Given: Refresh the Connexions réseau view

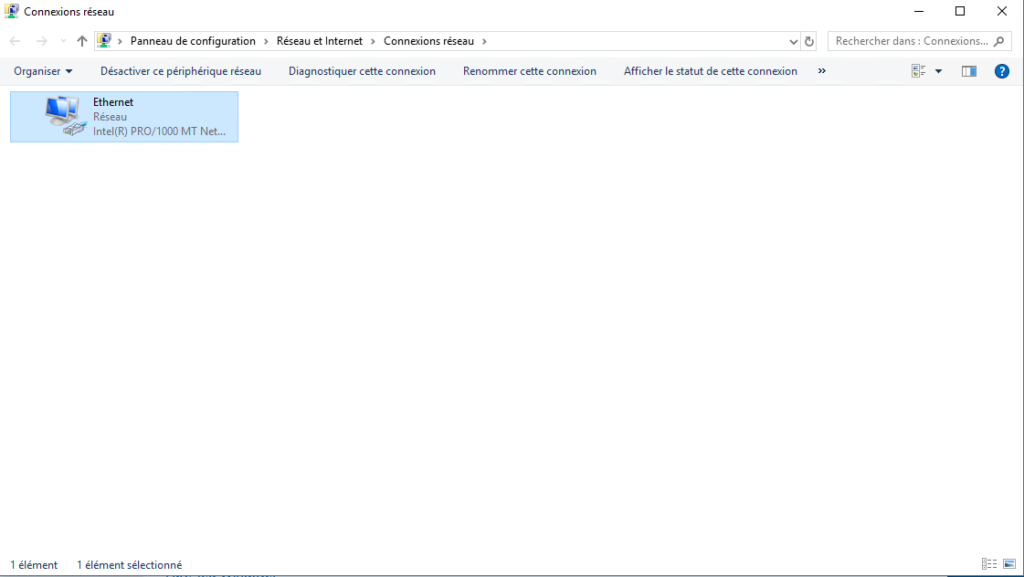Looking at the screenshot, I should pyautogui.click(x=809, y=41).
